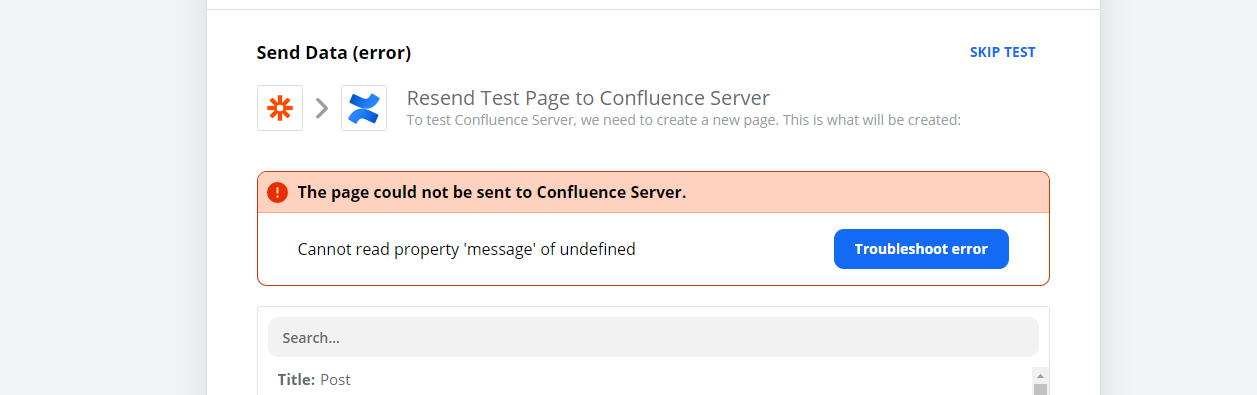Click the Send Data (error) heading
This screenshot has height=395, width=1257.
tap(334, 52)
